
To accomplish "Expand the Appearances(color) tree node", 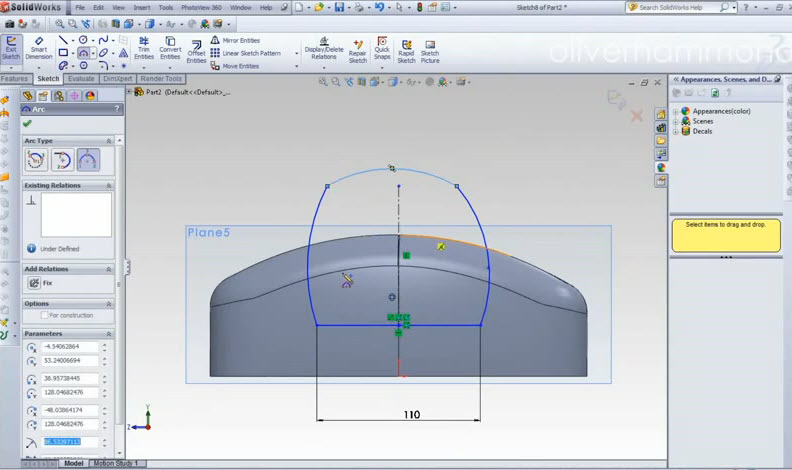I will tap(676, 111).
